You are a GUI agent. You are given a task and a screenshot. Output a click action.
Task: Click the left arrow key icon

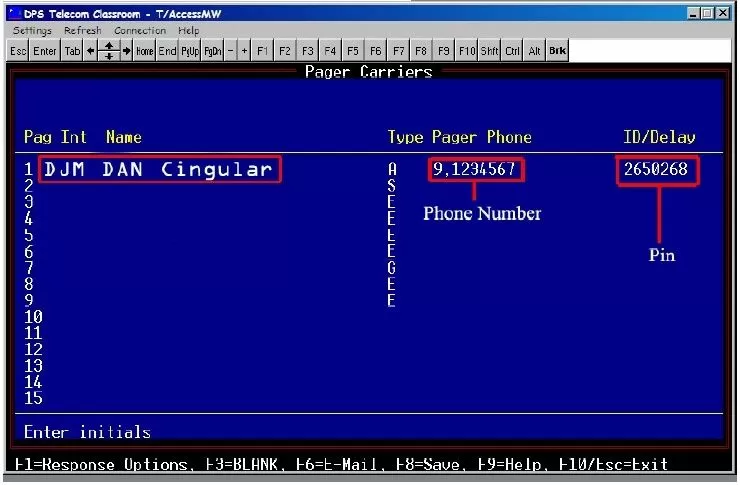tap(90, 50)
